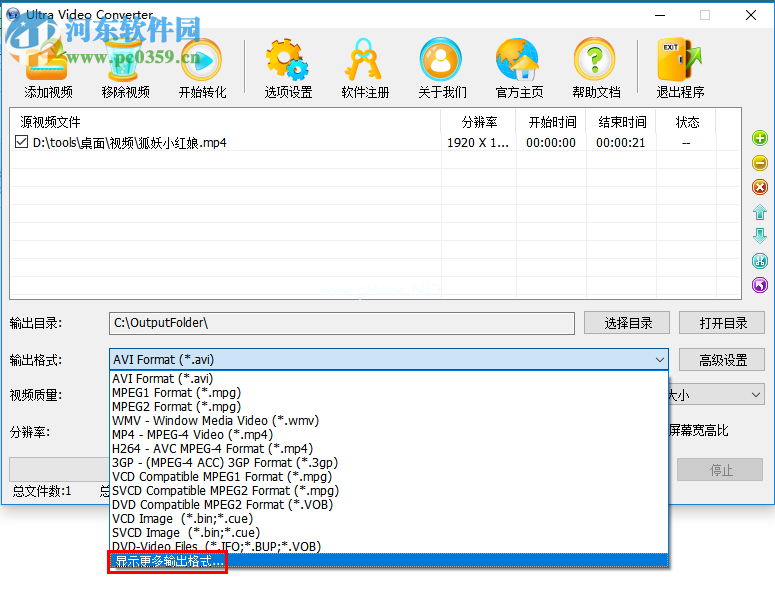This screenshot has width=775, height=597.
Task: Click the green plus add icon on right sidebar
Action: 760,138
